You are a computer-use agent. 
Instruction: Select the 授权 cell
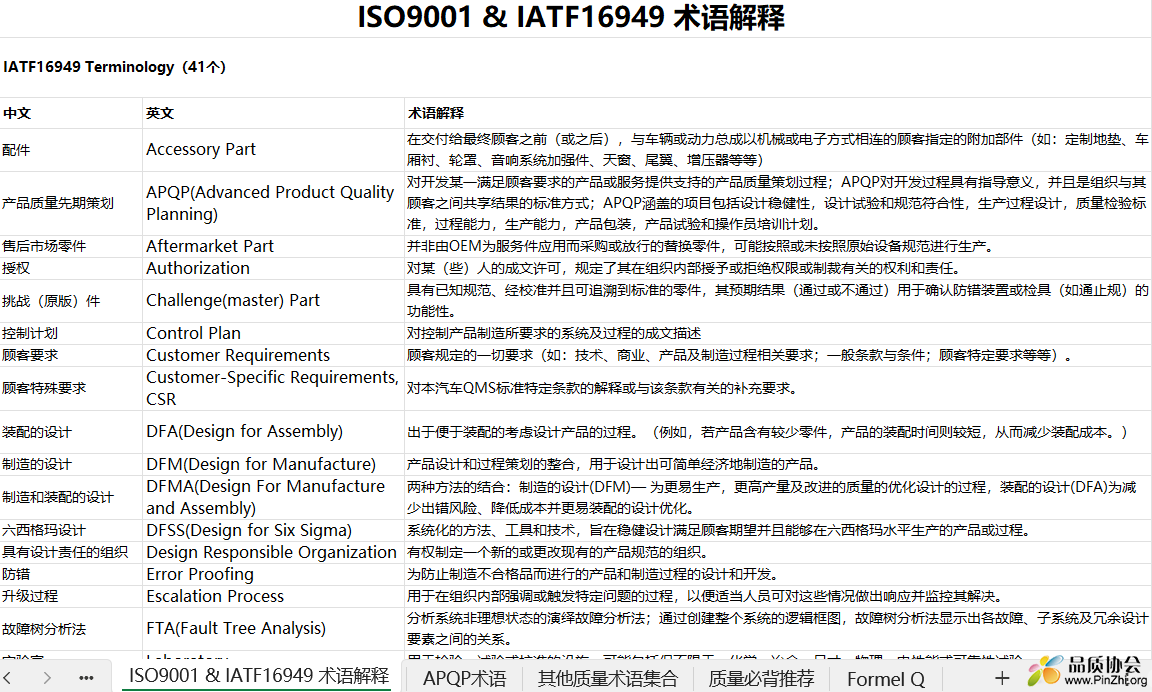point(71,268)
